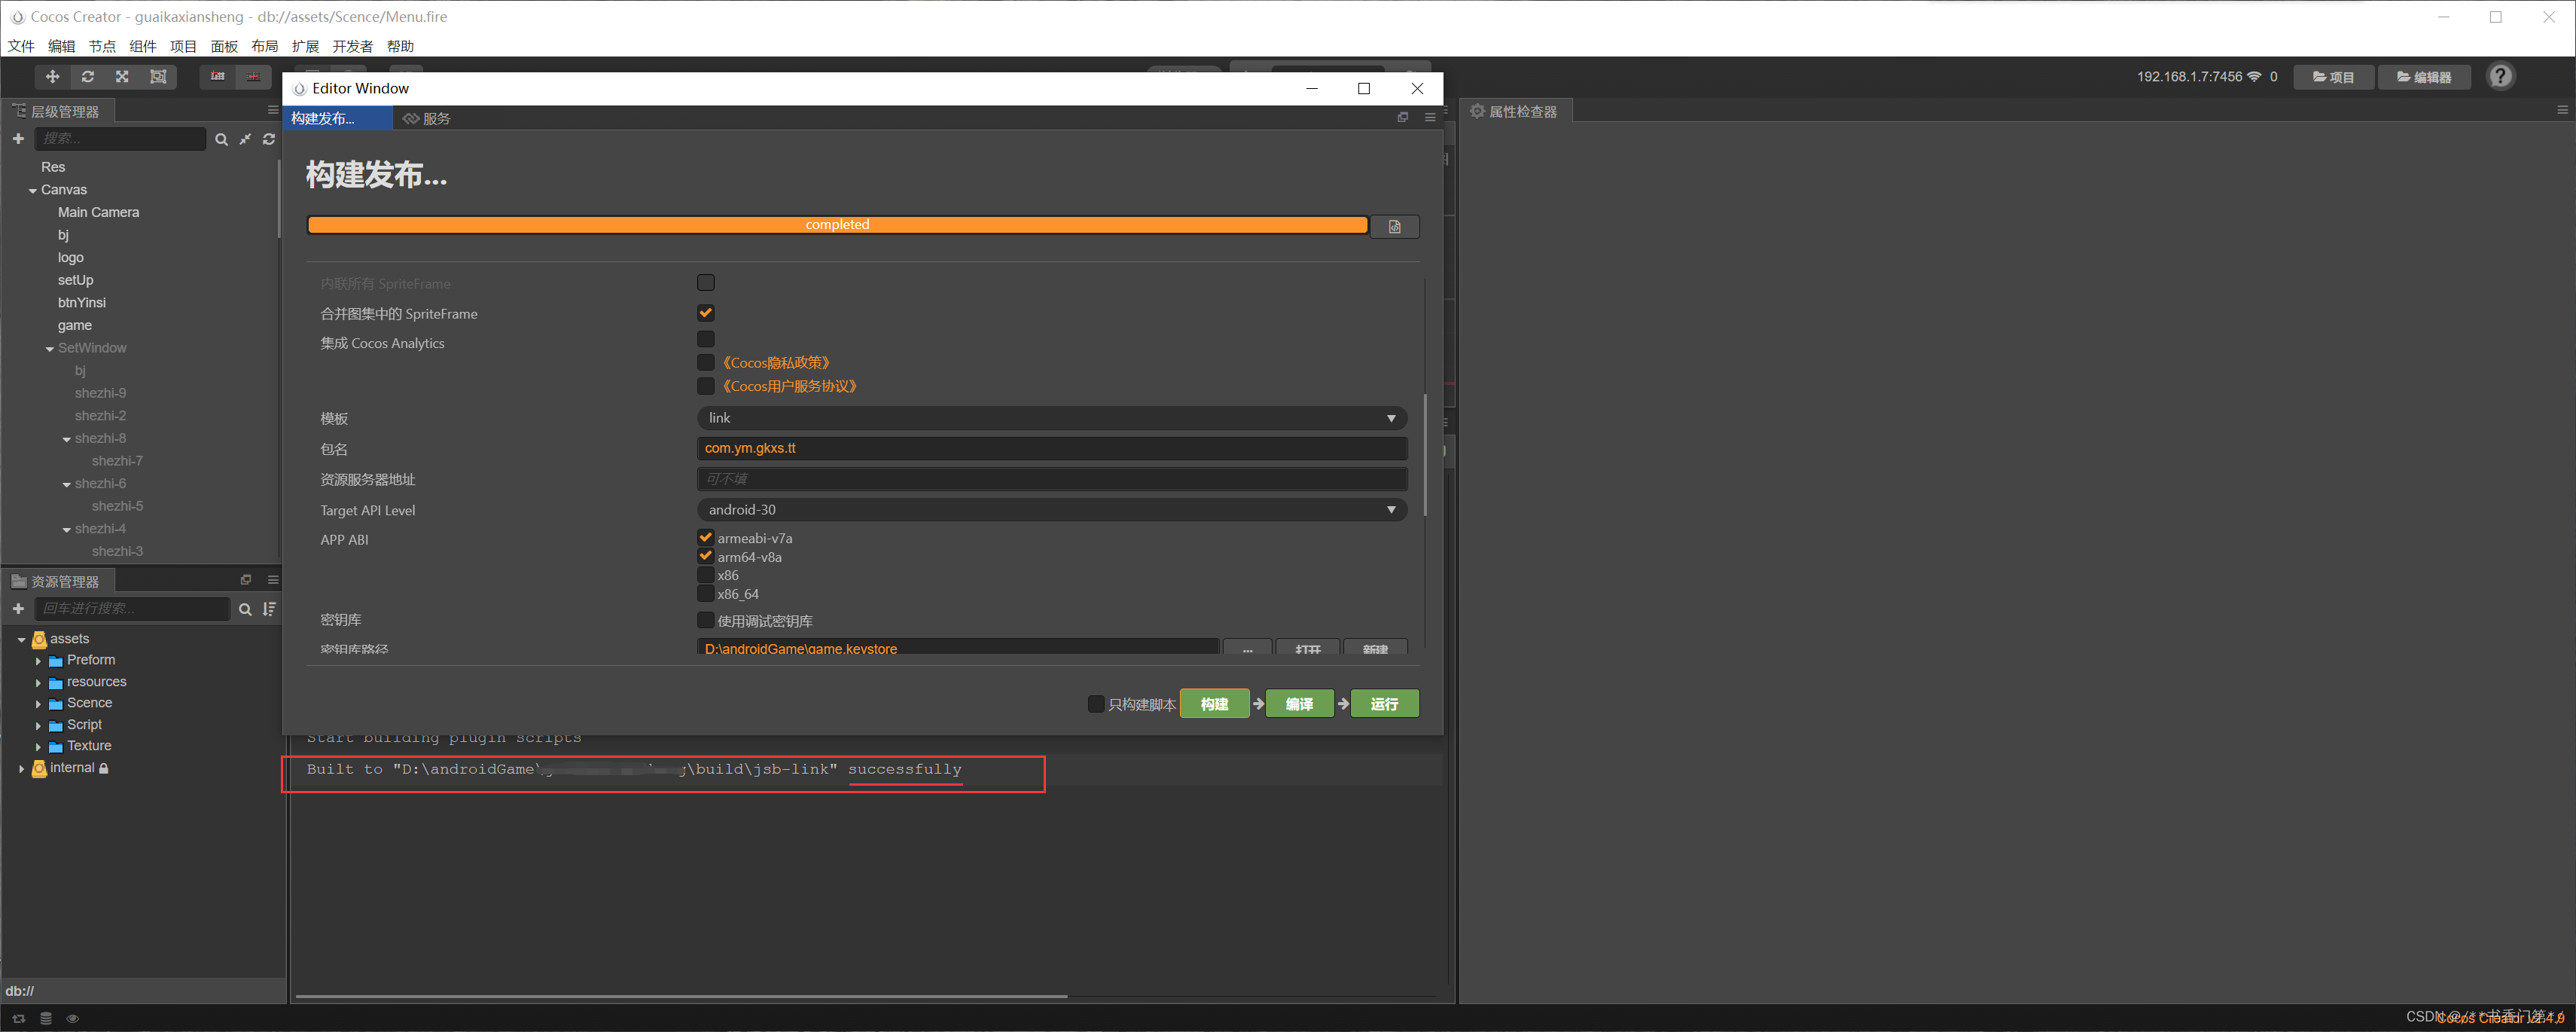Image resolution: width=2576 pixels, height=1032 pixels.
Task: Select the rect transform tool
Action: [158, 76]
